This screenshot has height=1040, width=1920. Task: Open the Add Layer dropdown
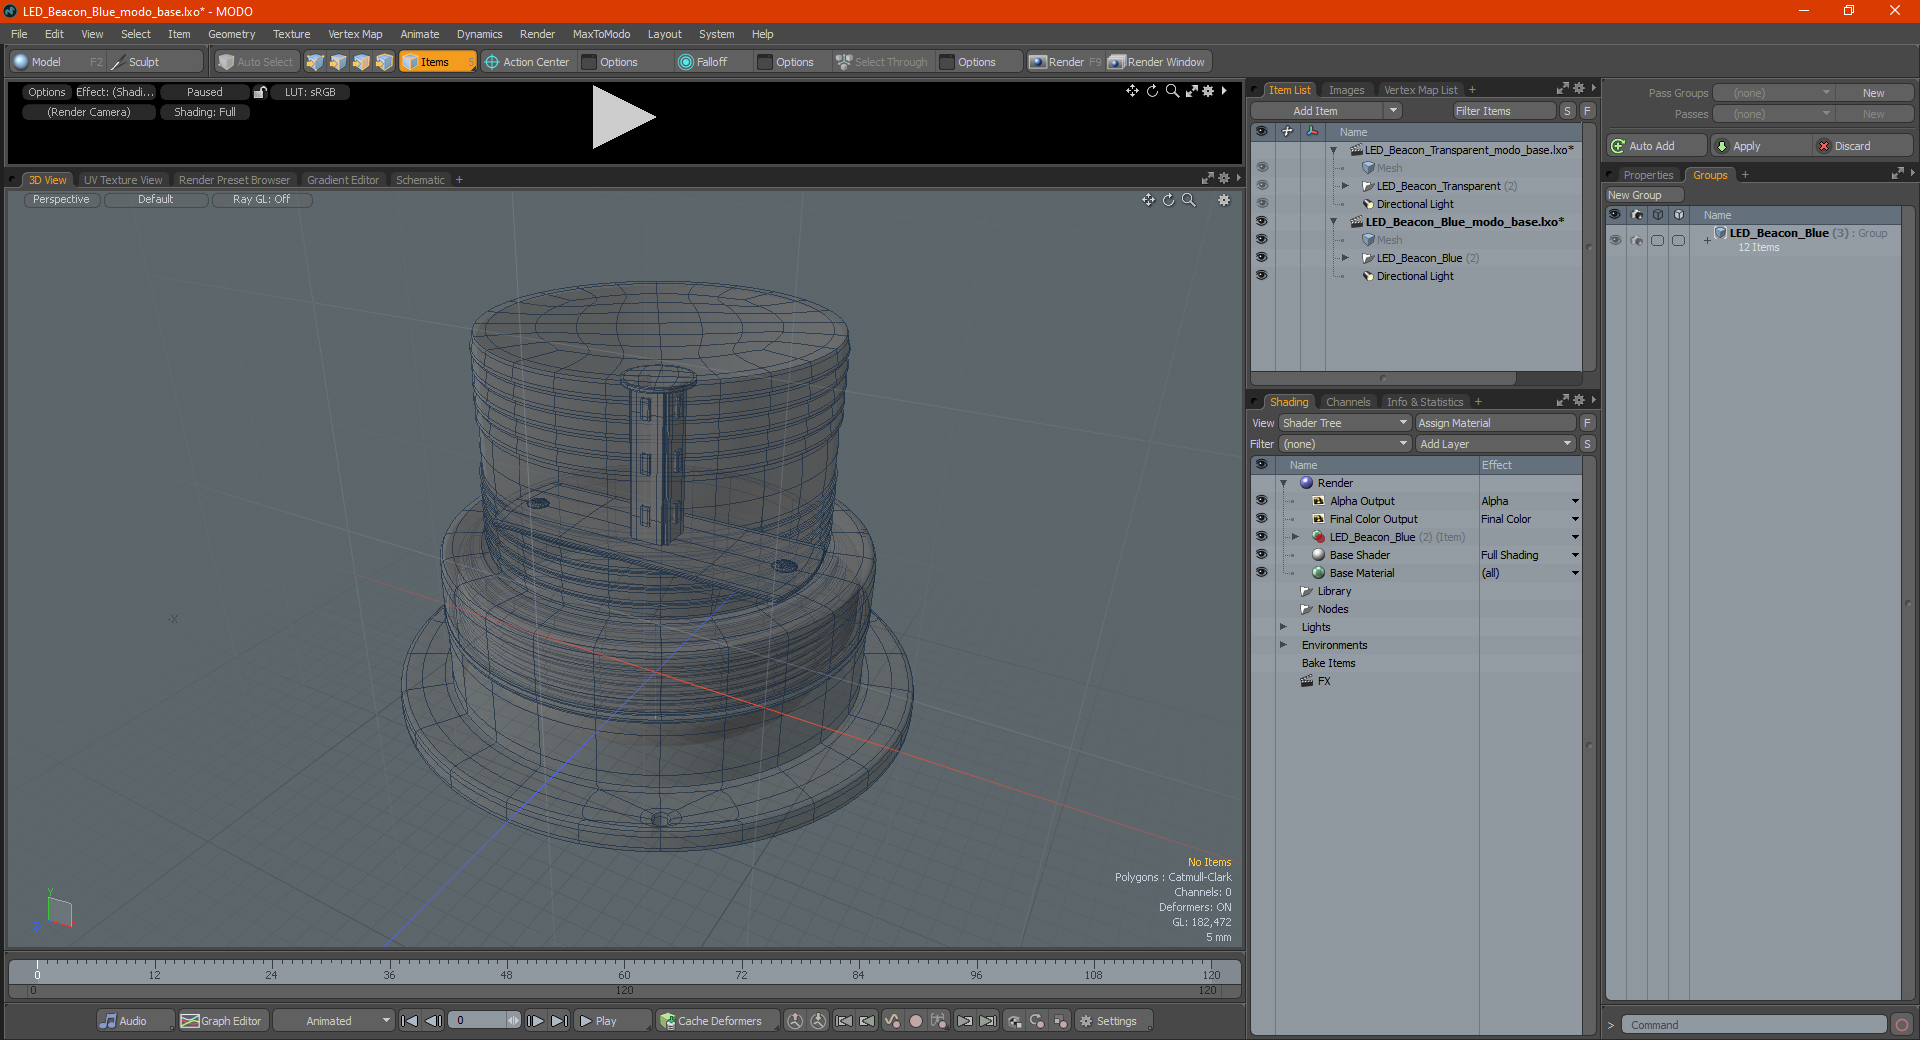(1495, 444)
